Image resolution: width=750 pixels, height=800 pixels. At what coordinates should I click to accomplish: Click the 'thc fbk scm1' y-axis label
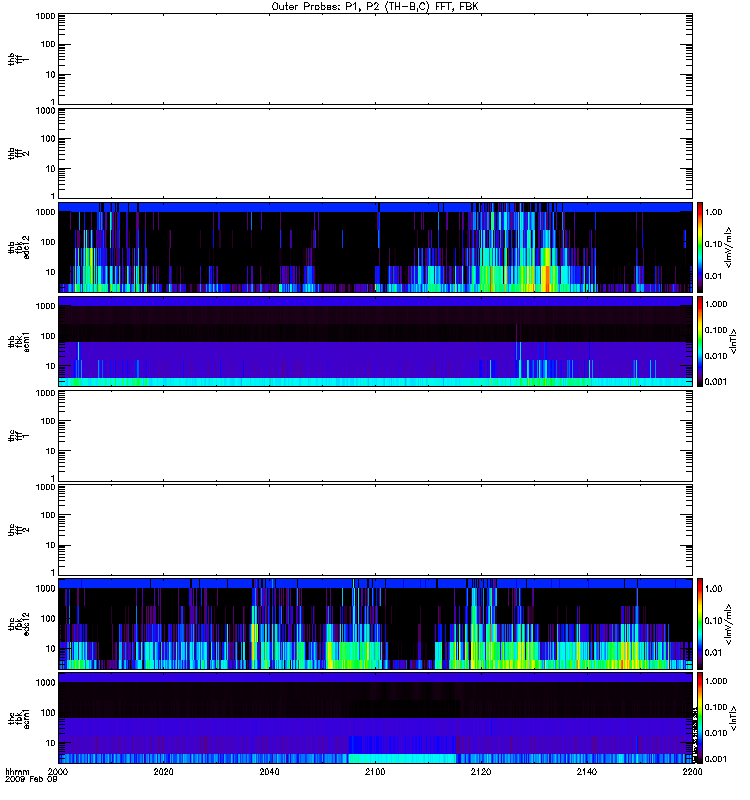pyautogui.click(x=18, y=718)
